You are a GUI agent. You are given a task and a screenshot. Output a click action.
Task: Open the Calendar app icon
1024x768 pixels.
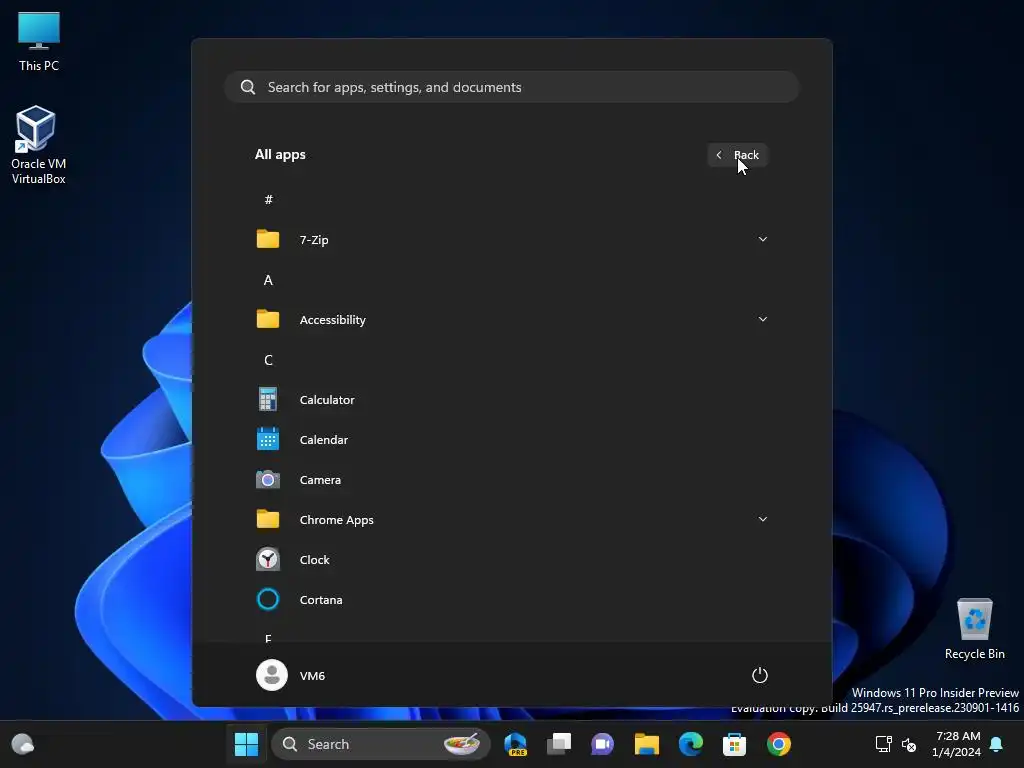pos(268,440)
